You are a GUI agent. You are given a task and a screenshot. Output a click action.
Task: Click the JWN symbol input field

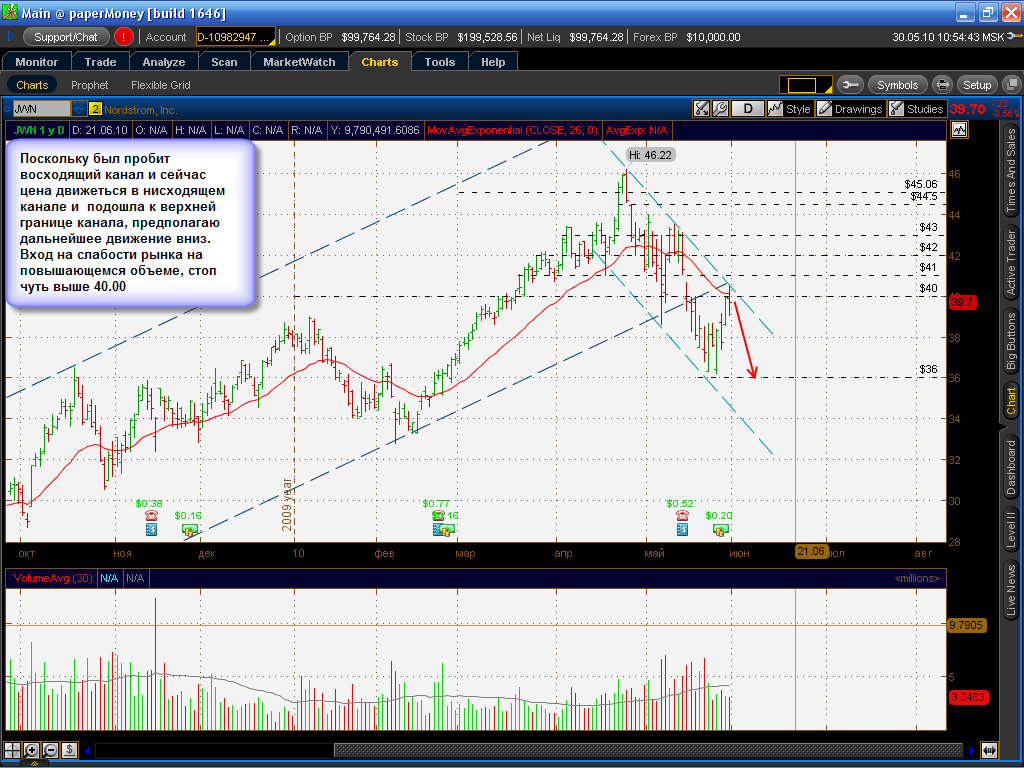pos(41,109)
